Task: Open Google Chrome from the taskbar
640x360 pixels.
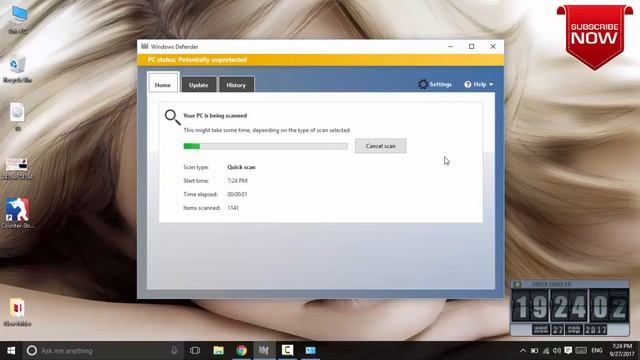Action: click(x=241, y=350)
